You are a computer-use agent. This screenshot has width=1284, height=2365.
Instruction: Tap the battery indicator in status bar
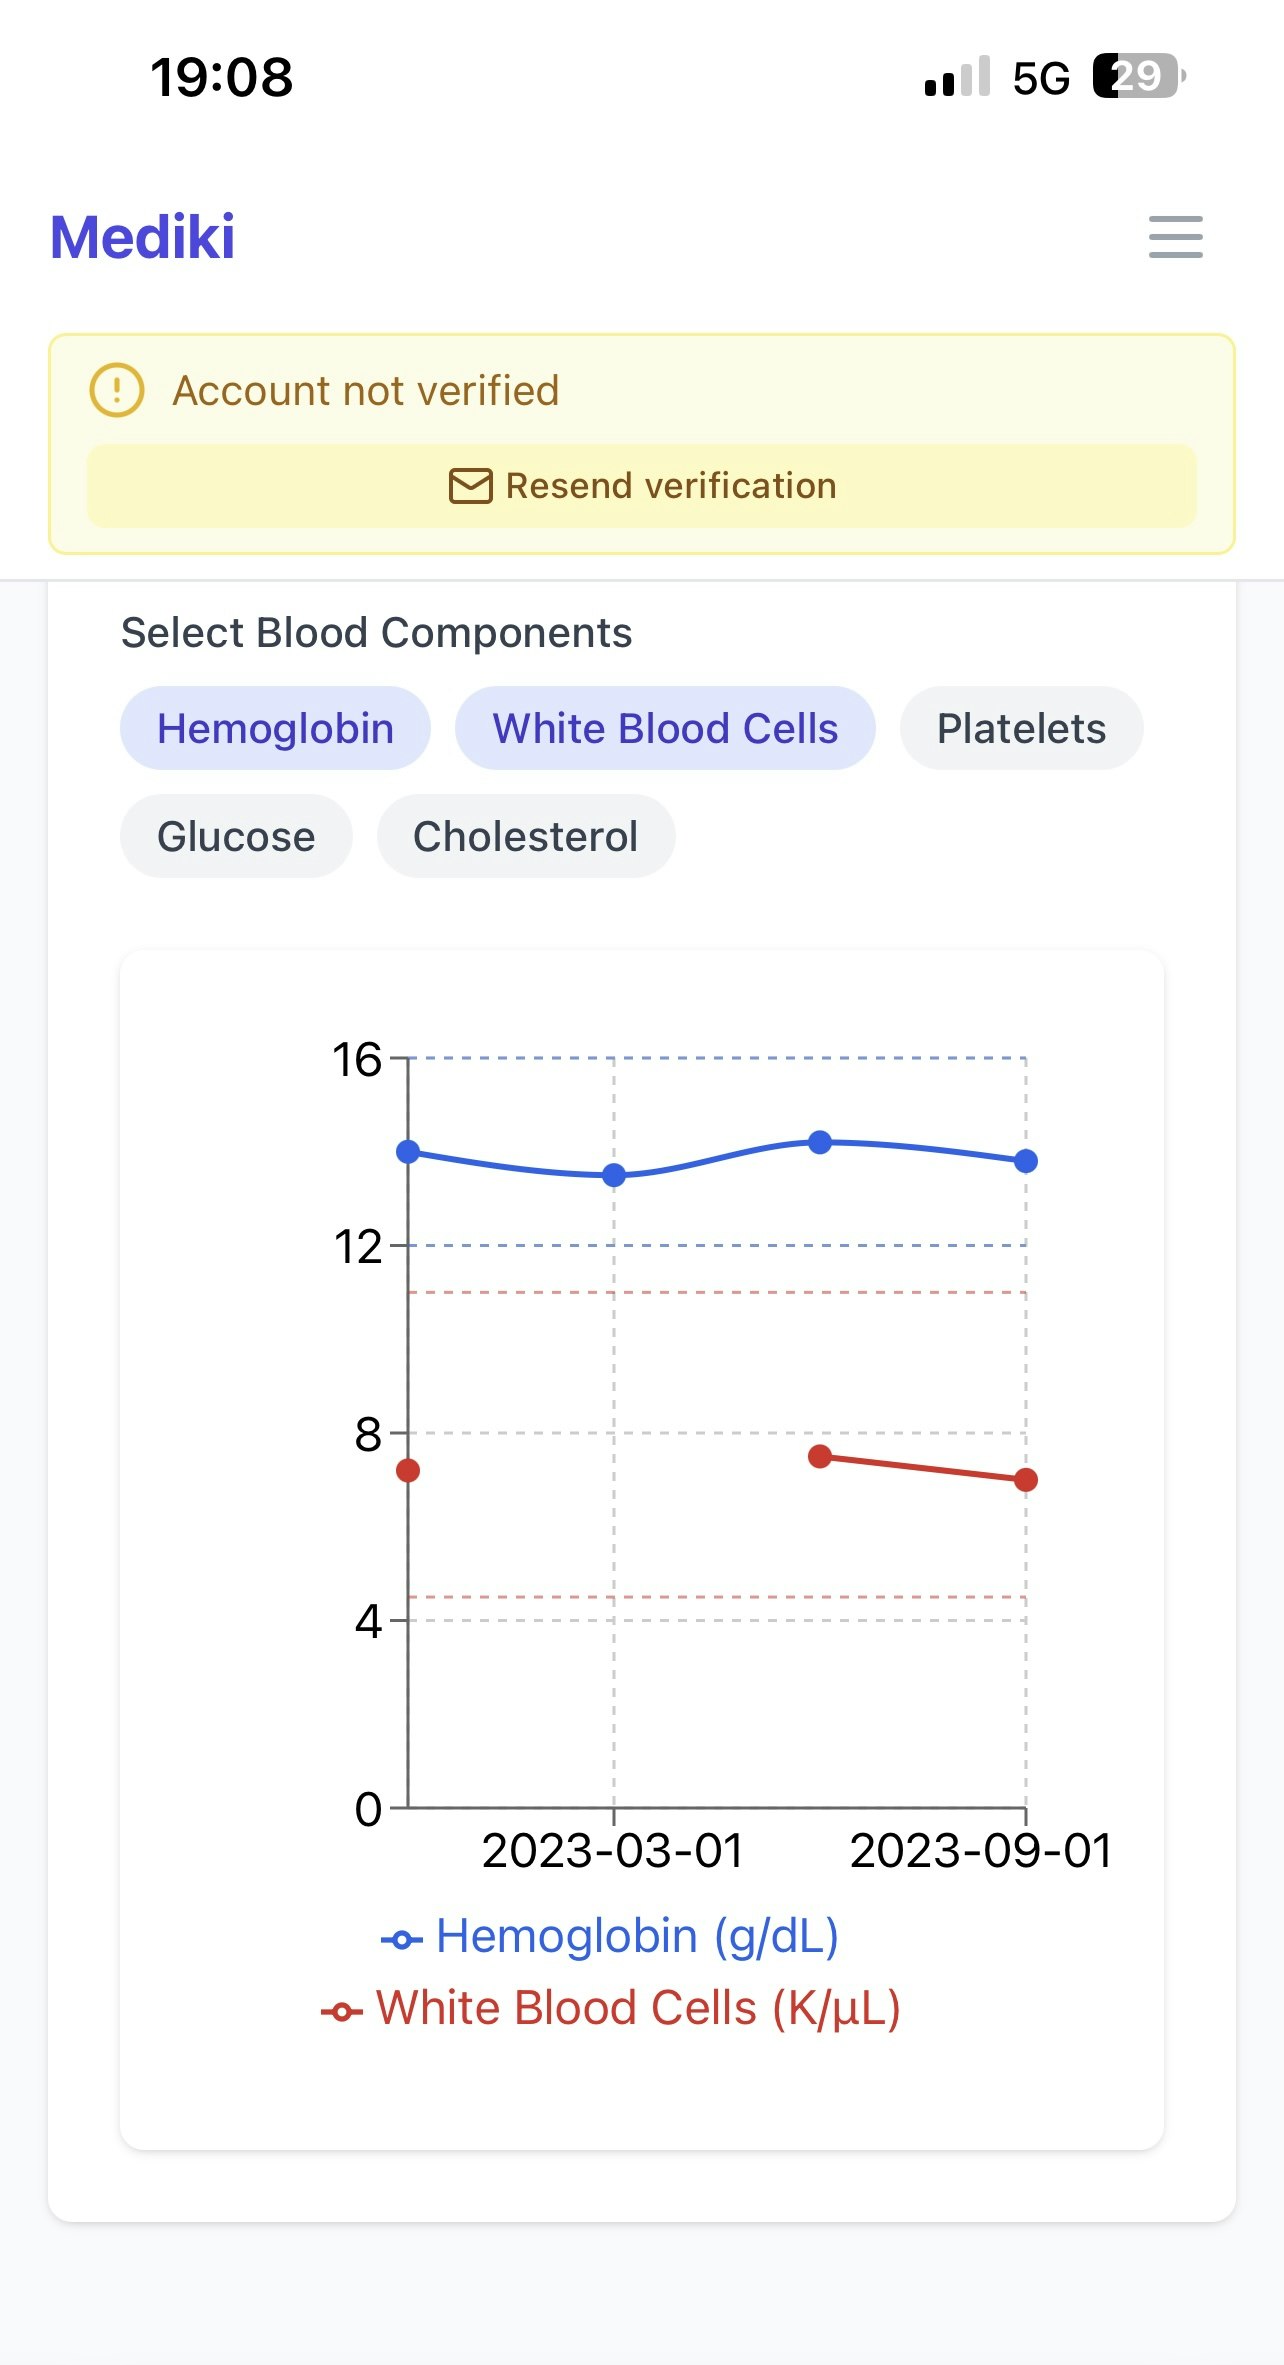[1138, 76]
